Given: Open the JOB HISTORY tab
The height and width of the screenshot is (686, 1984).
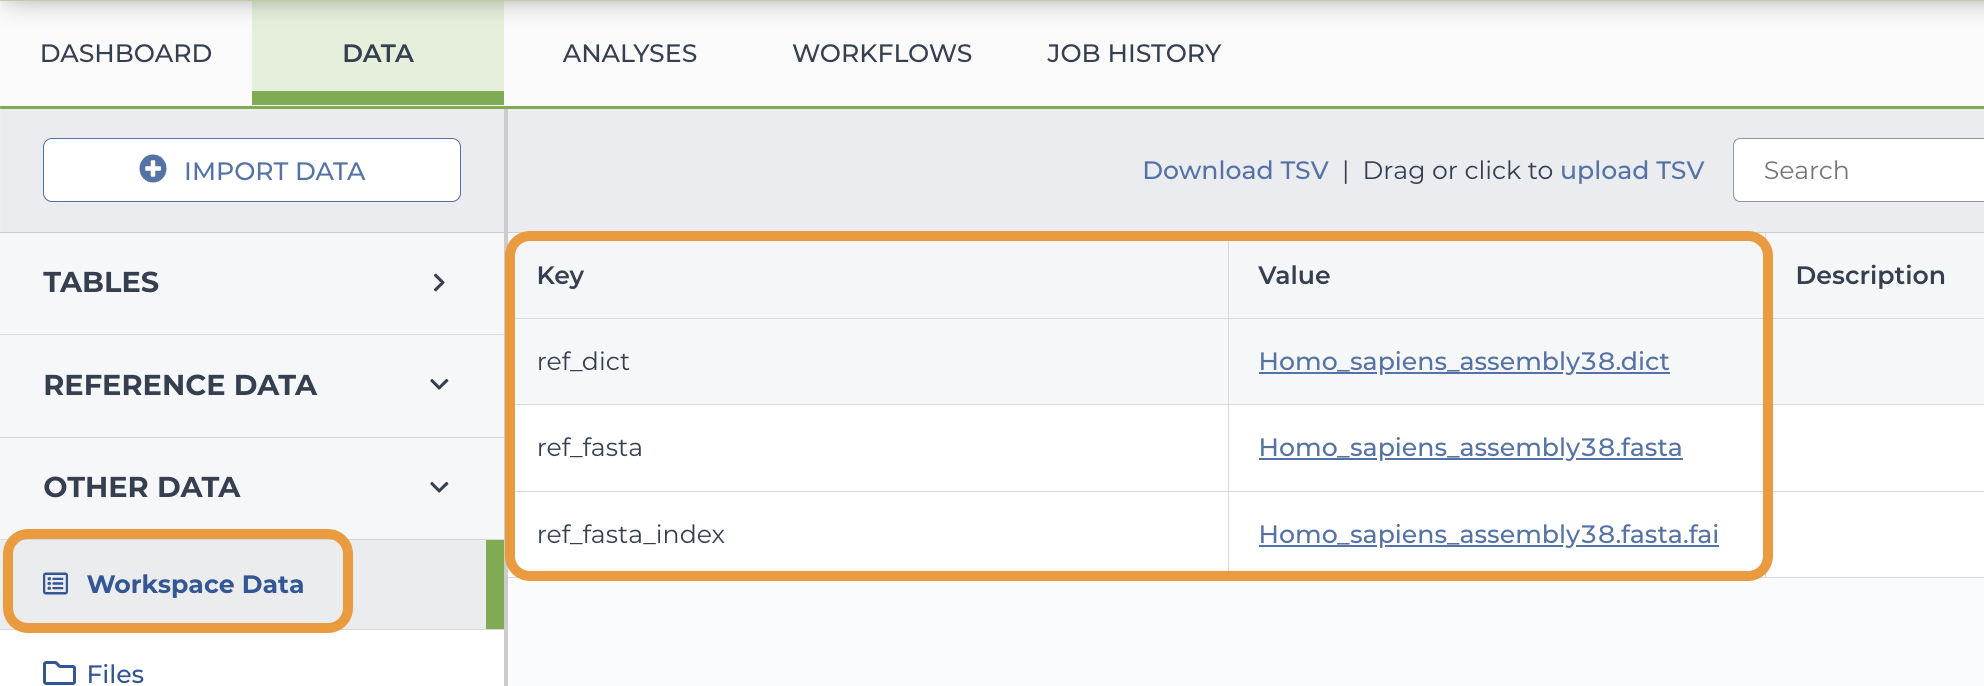Looking at the screenshot, I should [x=1134, y=53].
